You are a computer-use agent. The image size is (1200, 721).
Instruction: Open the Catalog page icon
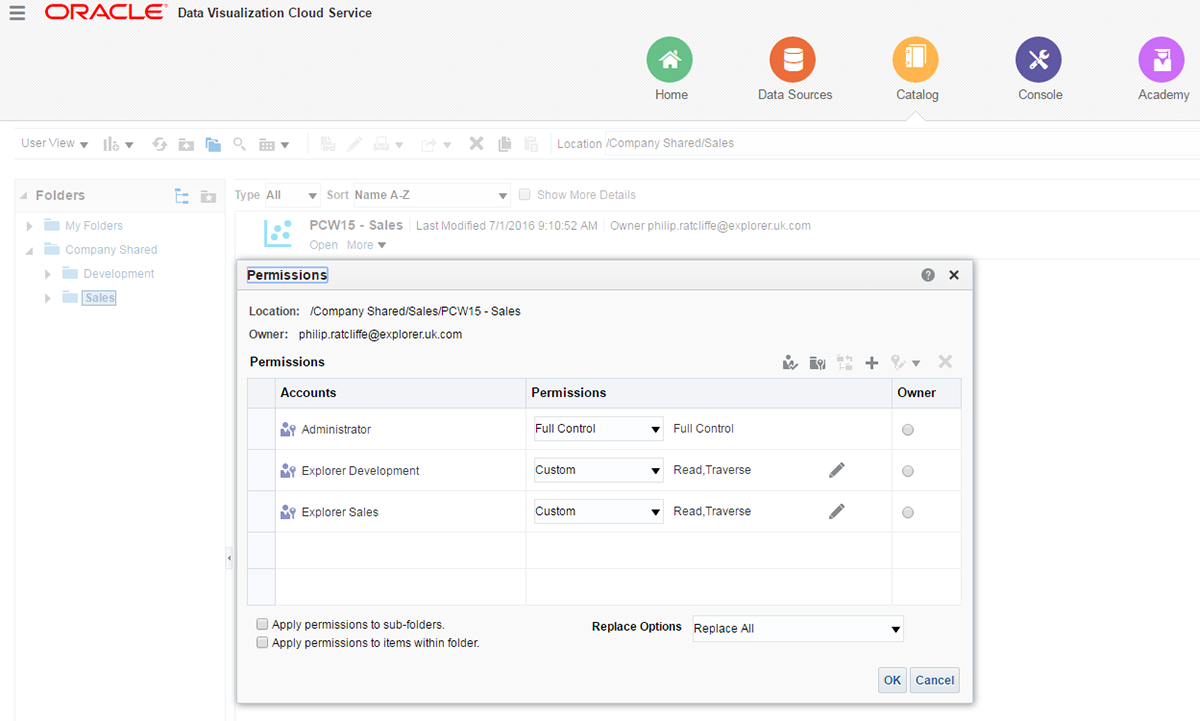tap(916, 60)
